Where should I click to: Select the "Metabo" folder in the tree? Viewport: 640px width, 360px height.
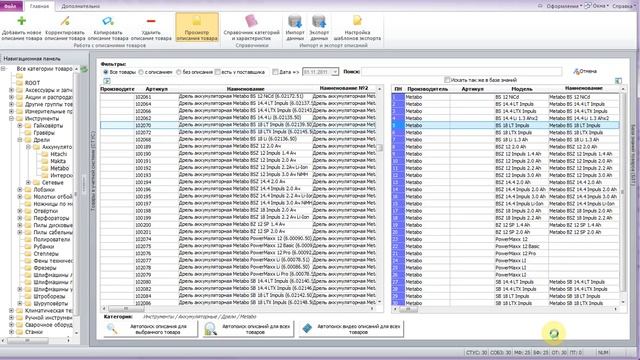(60, 168)
